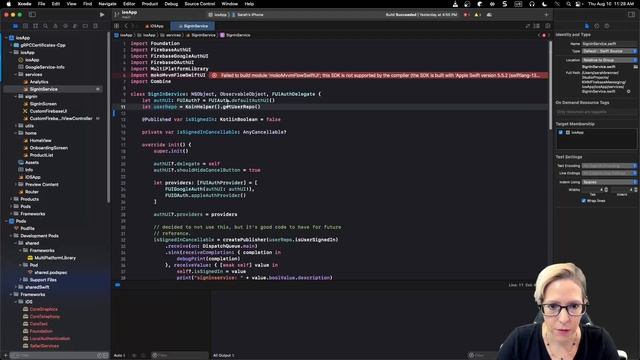Adjust editor options lines icon

(537, 26)
